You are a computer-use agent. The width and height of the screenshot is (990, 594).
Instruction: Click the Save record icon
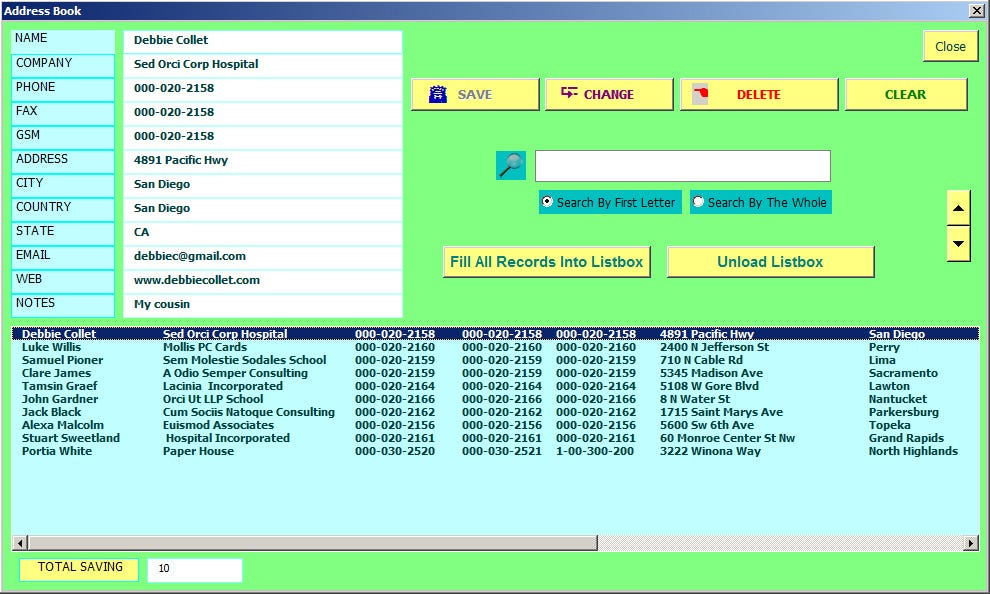(x=436, y=93)
